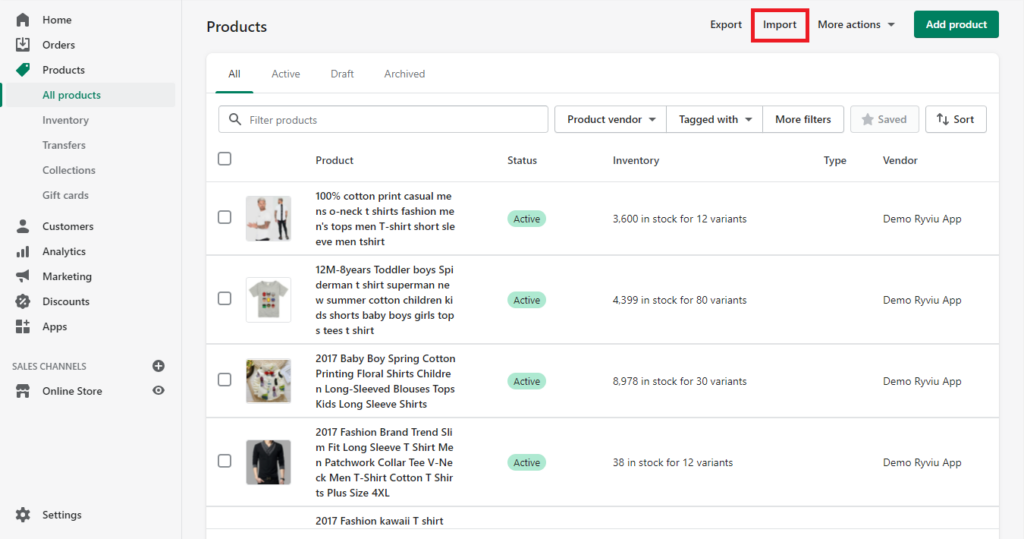This screenshot has height=539, width=1024.
Task: Open Settings gear icon
Action: tap(23, 515)
